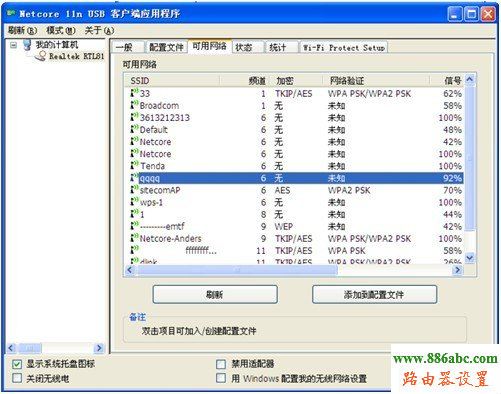Click signal icon beside sitecomAP
The height and width of the screenshot is (394, 501).
pyautogui.click(x=134, y=190)
